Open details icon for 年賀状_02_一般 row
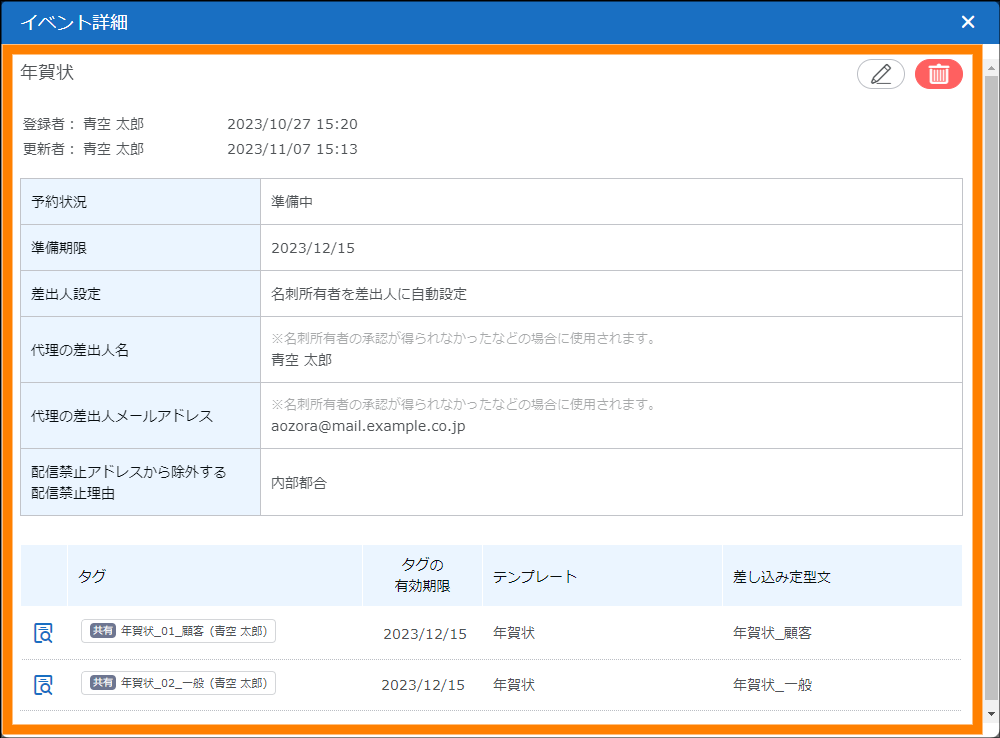Viewport: 1000px width, 738px height. pyautogui.click(x=43, y=685)
